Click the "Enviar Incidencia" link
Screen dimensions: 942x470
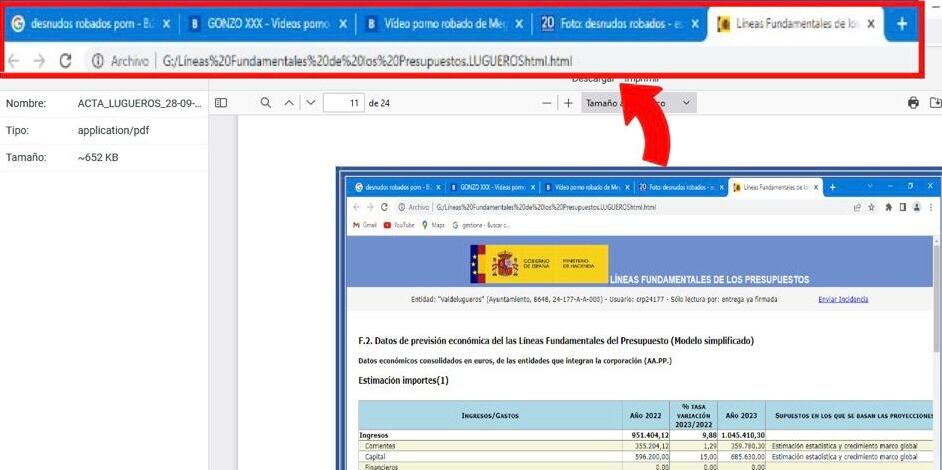(842, 299)
